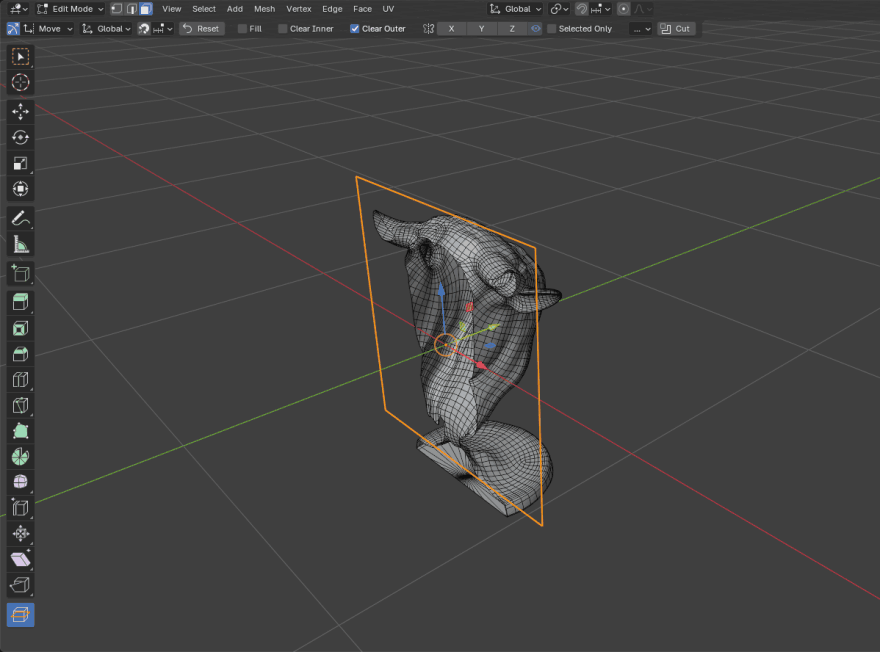Open the Move gizmo dropdown
This screenshot has height=652, width=880.
49,29
